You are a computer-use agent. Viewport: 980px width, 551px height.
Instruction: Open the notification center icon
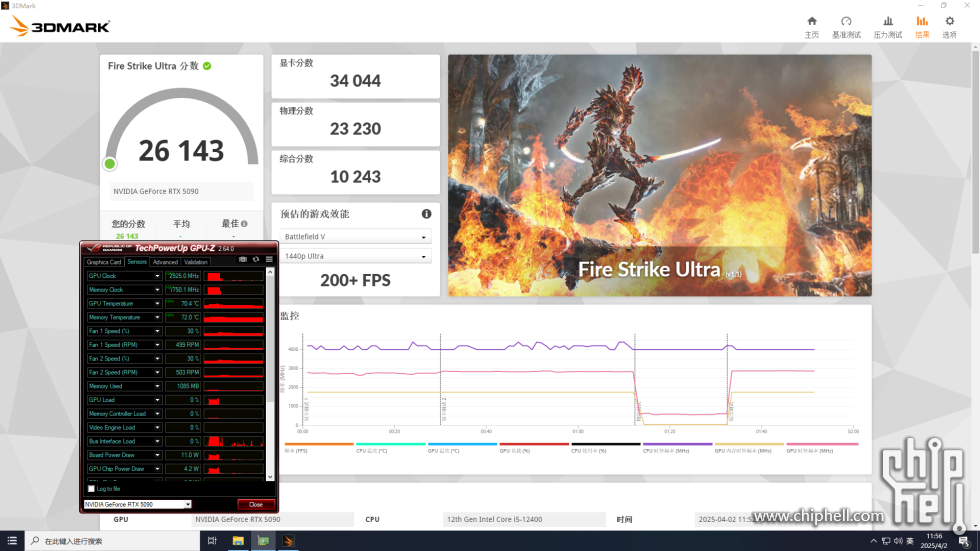tap(964, 541)
